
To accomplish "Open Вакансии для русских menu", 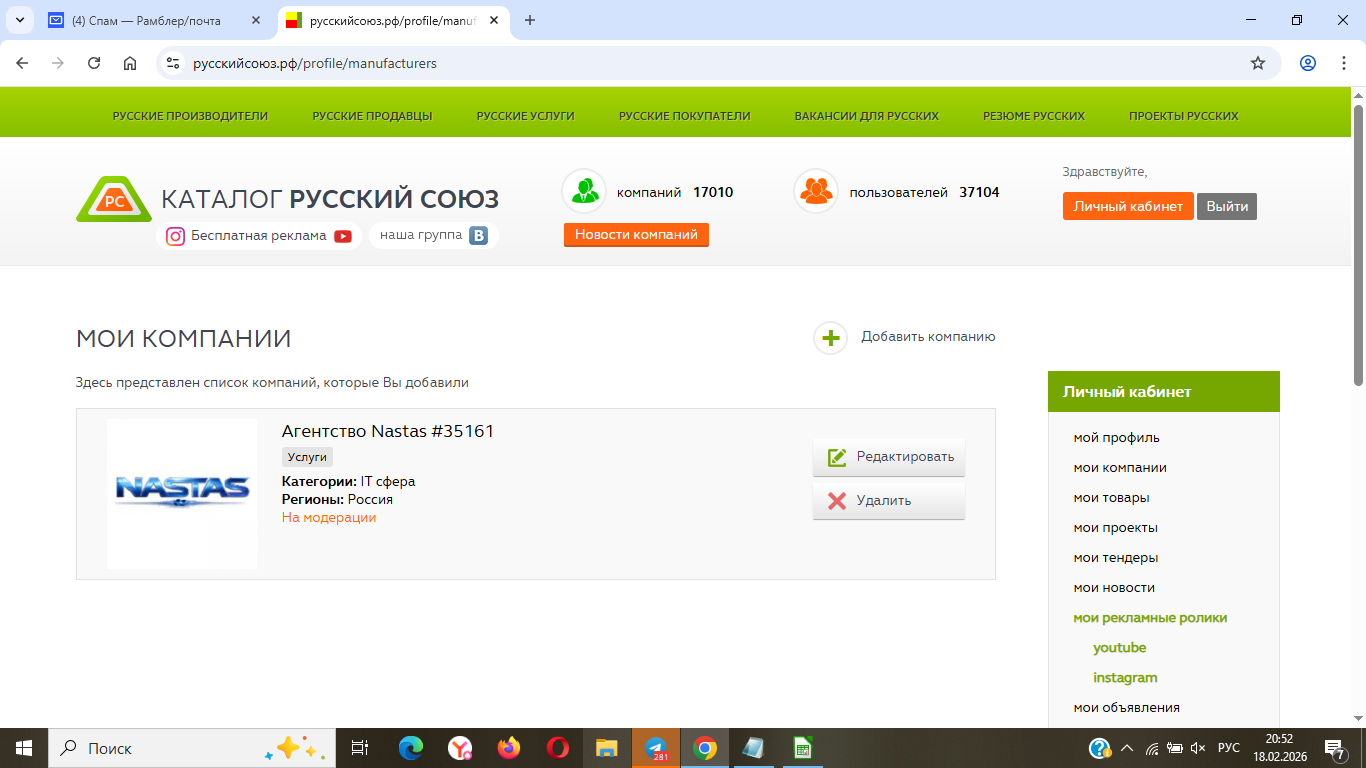I will click(x=867, y=116).
